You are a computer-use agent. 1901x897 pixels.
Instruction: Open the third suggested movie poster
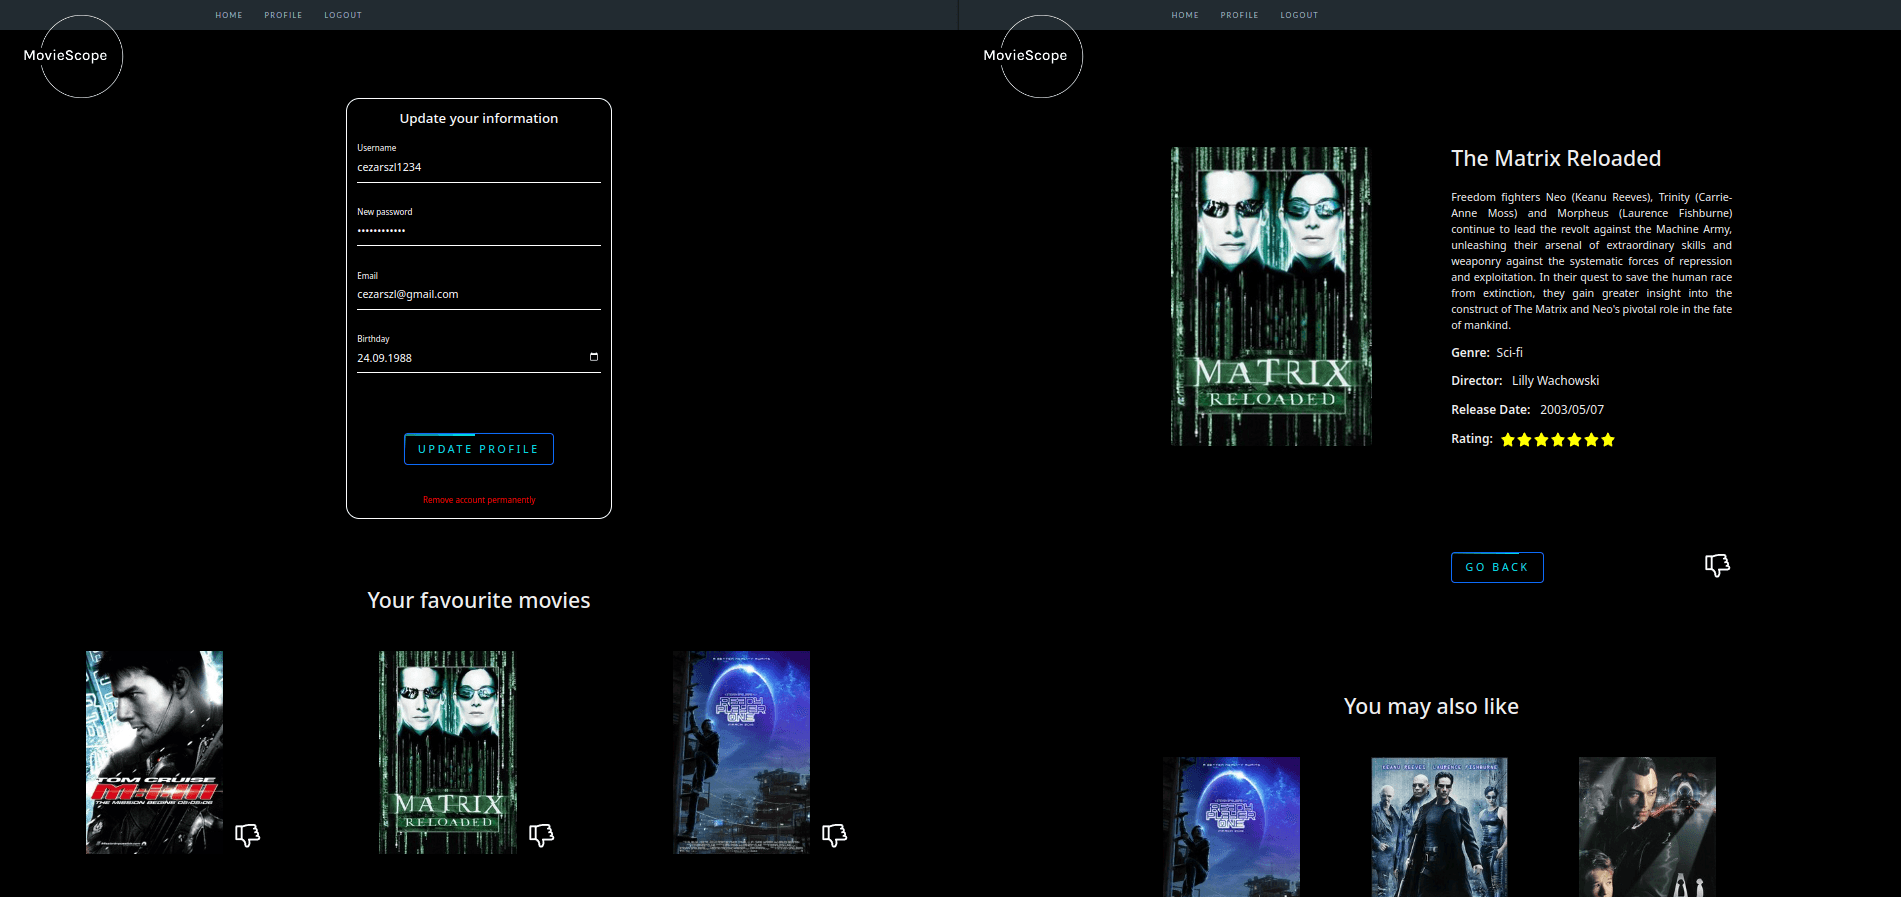pyautogui.click(x=1647, y=827)
